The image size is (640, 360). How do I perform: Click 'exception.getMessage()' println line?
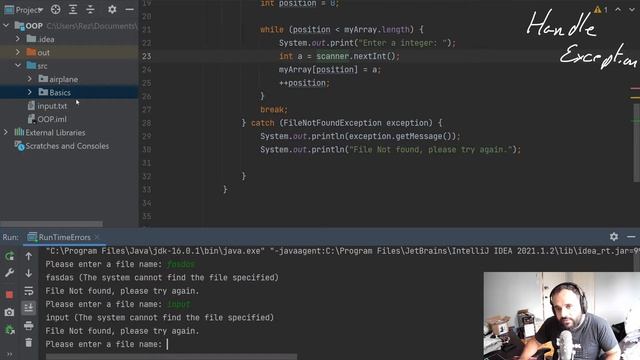point(360,136)
